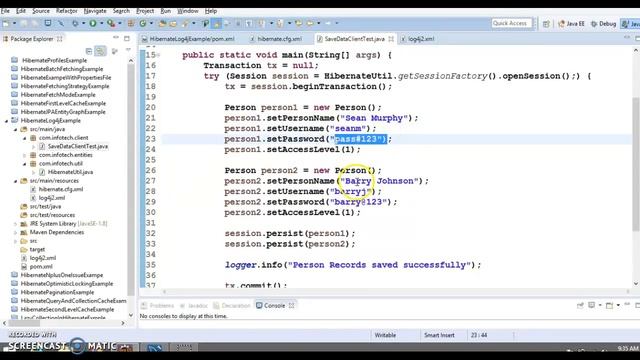Click the Run External Tools icon
This screenshot has width=640, height=360.
tap(111, 24)
